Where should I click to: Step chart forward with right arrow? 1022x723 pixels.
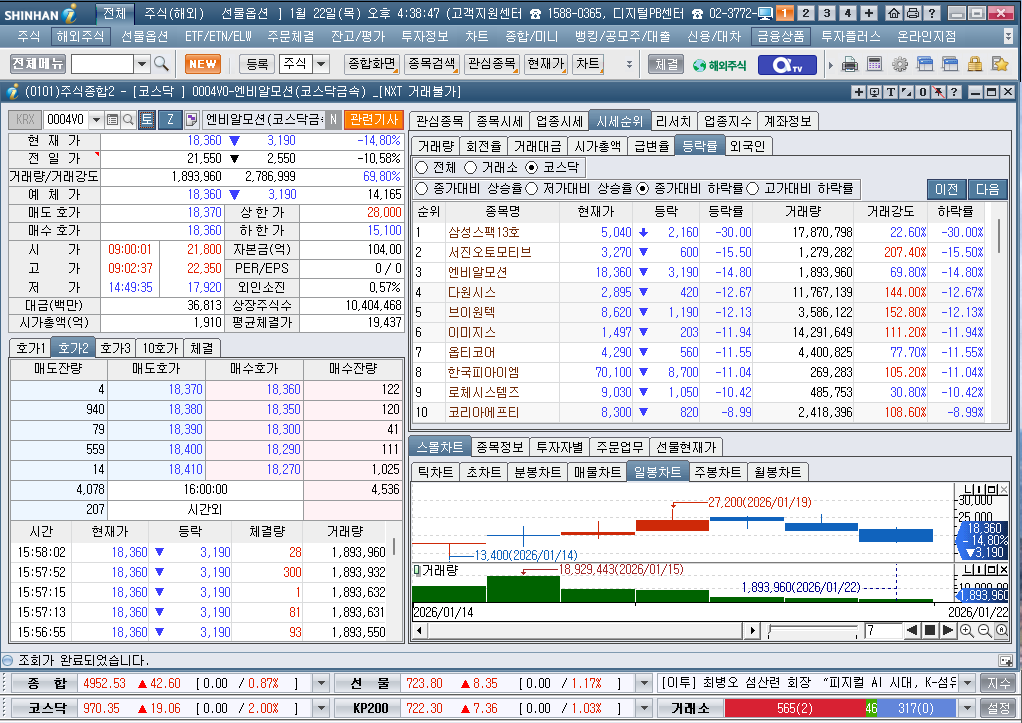(948, 630)
